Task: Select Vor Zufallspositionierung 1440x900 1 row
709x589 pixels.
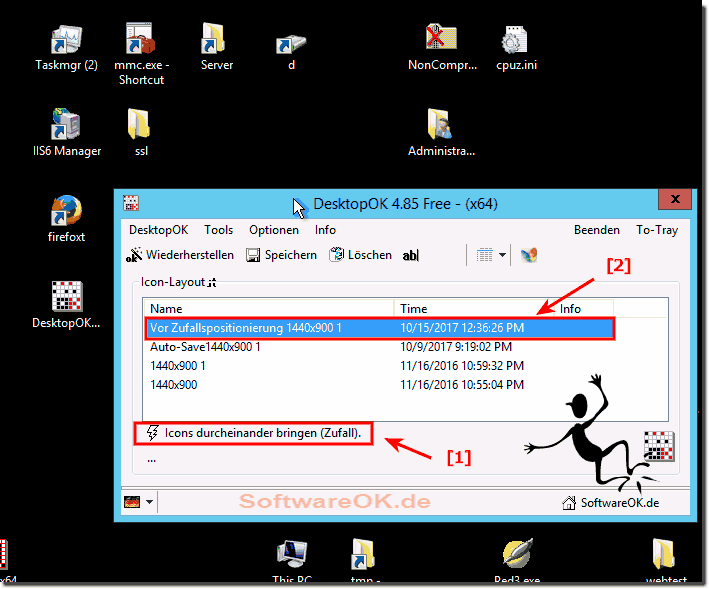Action: click(x=380, y=328)
